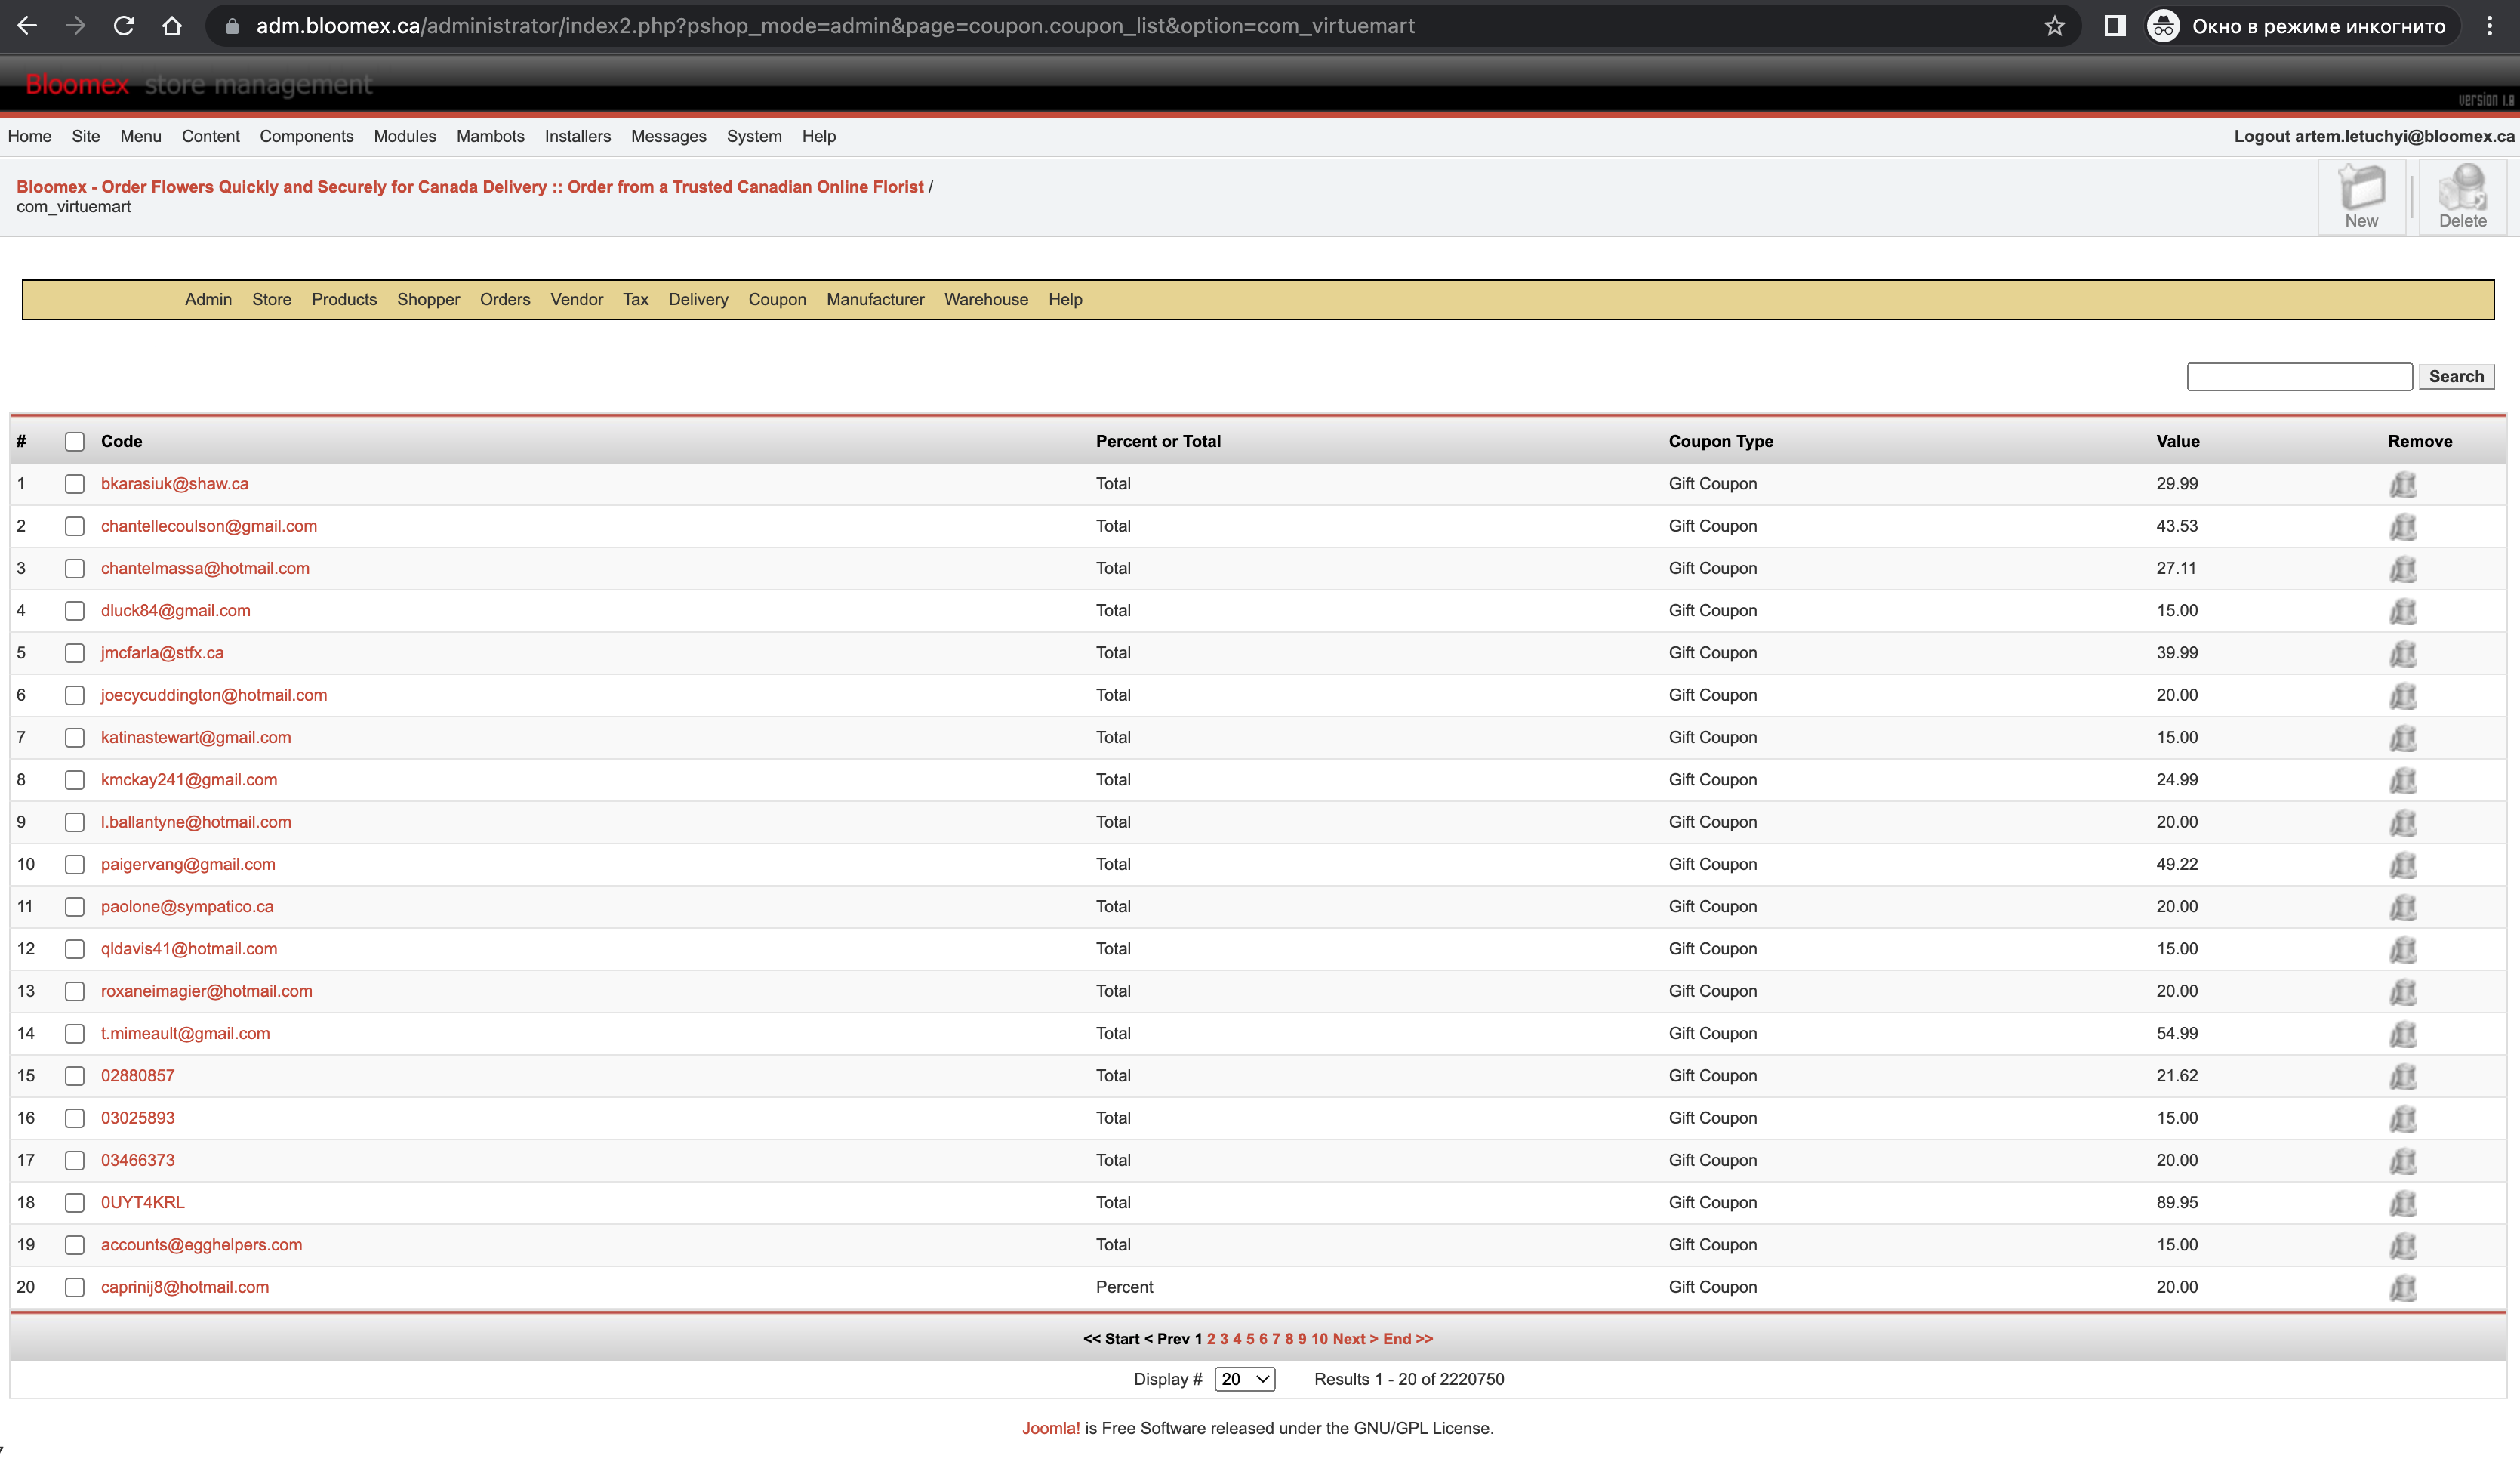Viewport: 2520px width, 1477px height.
Task: Toggle the select-all checkbox in table header
Action: [x=75, y=441]
